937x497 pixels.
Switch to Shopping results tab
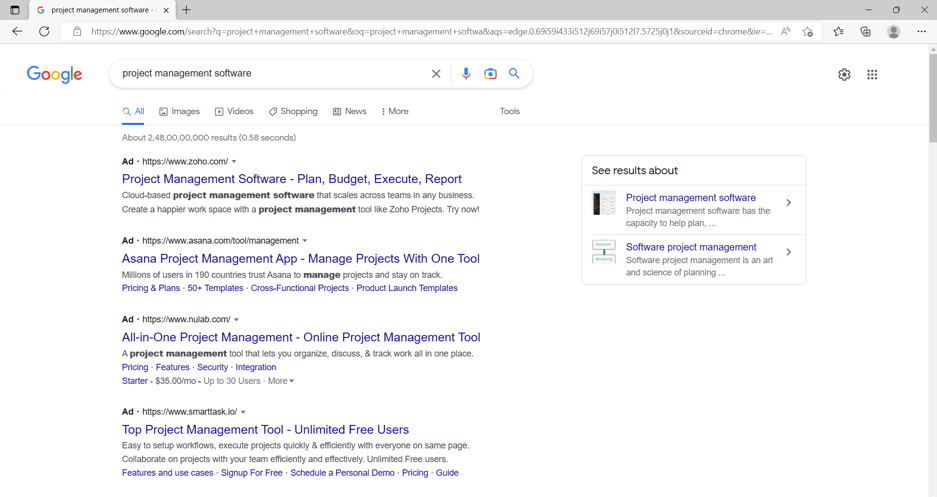[x=293, y=111]
